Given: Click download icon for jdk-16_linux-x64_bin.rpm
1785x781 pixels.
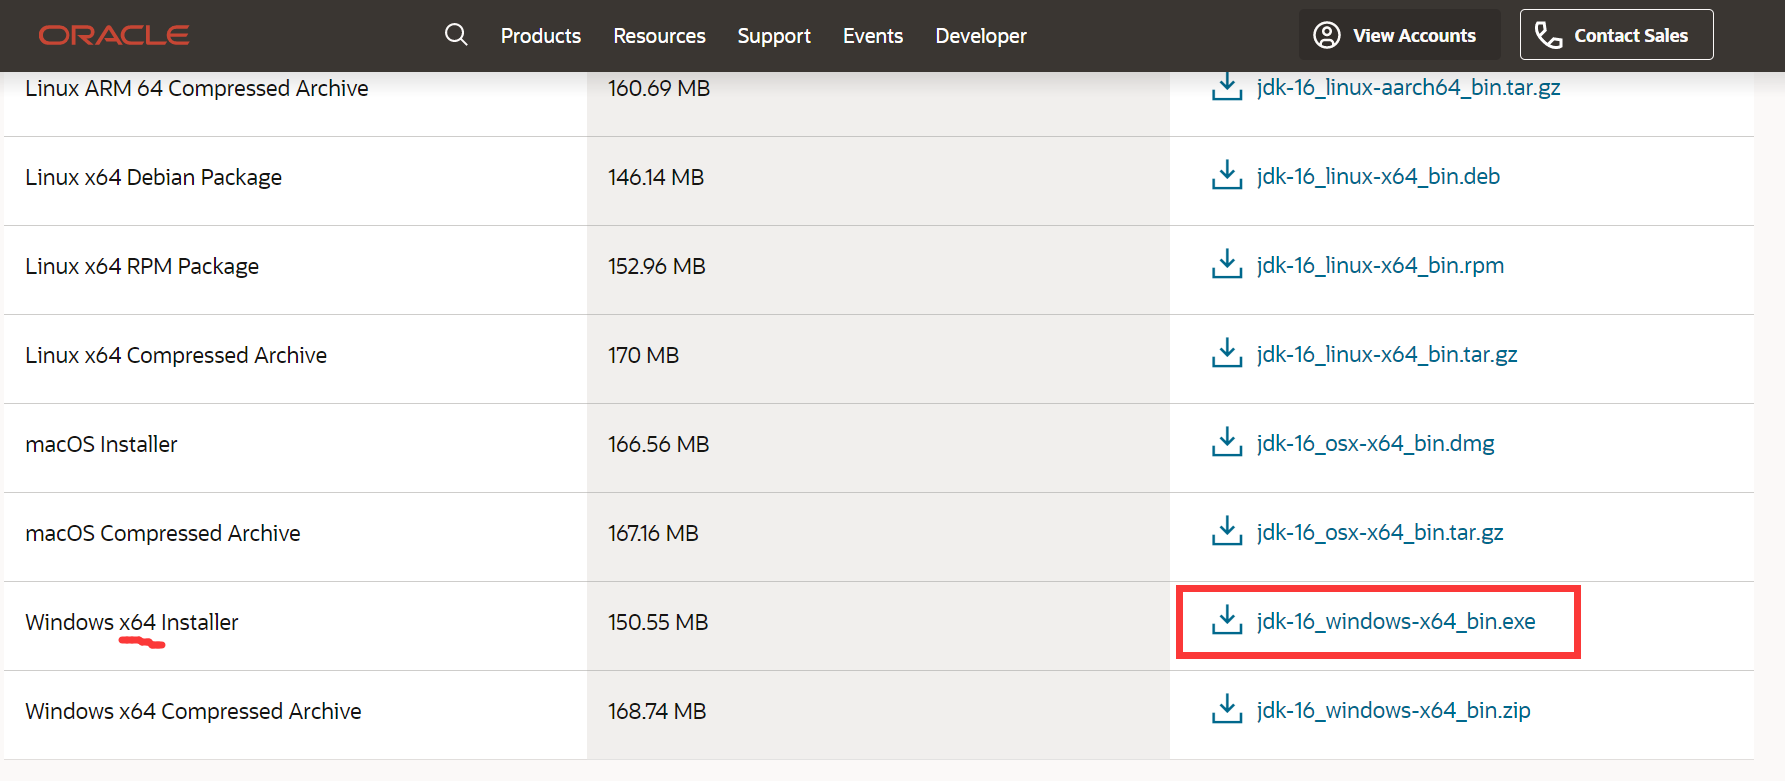Looking at the screenshot, I should point(1227,264).
